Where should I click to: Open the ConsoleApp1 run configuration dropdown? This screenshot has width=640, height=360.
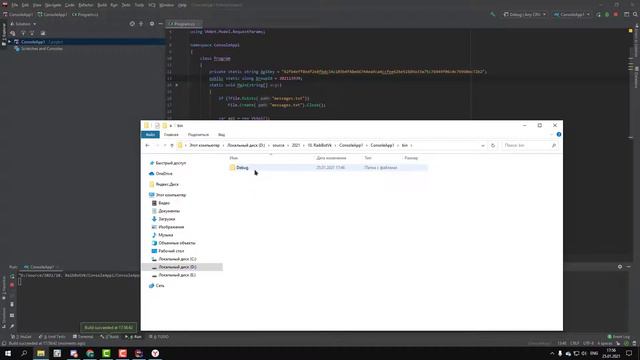[x=571, y=14]
